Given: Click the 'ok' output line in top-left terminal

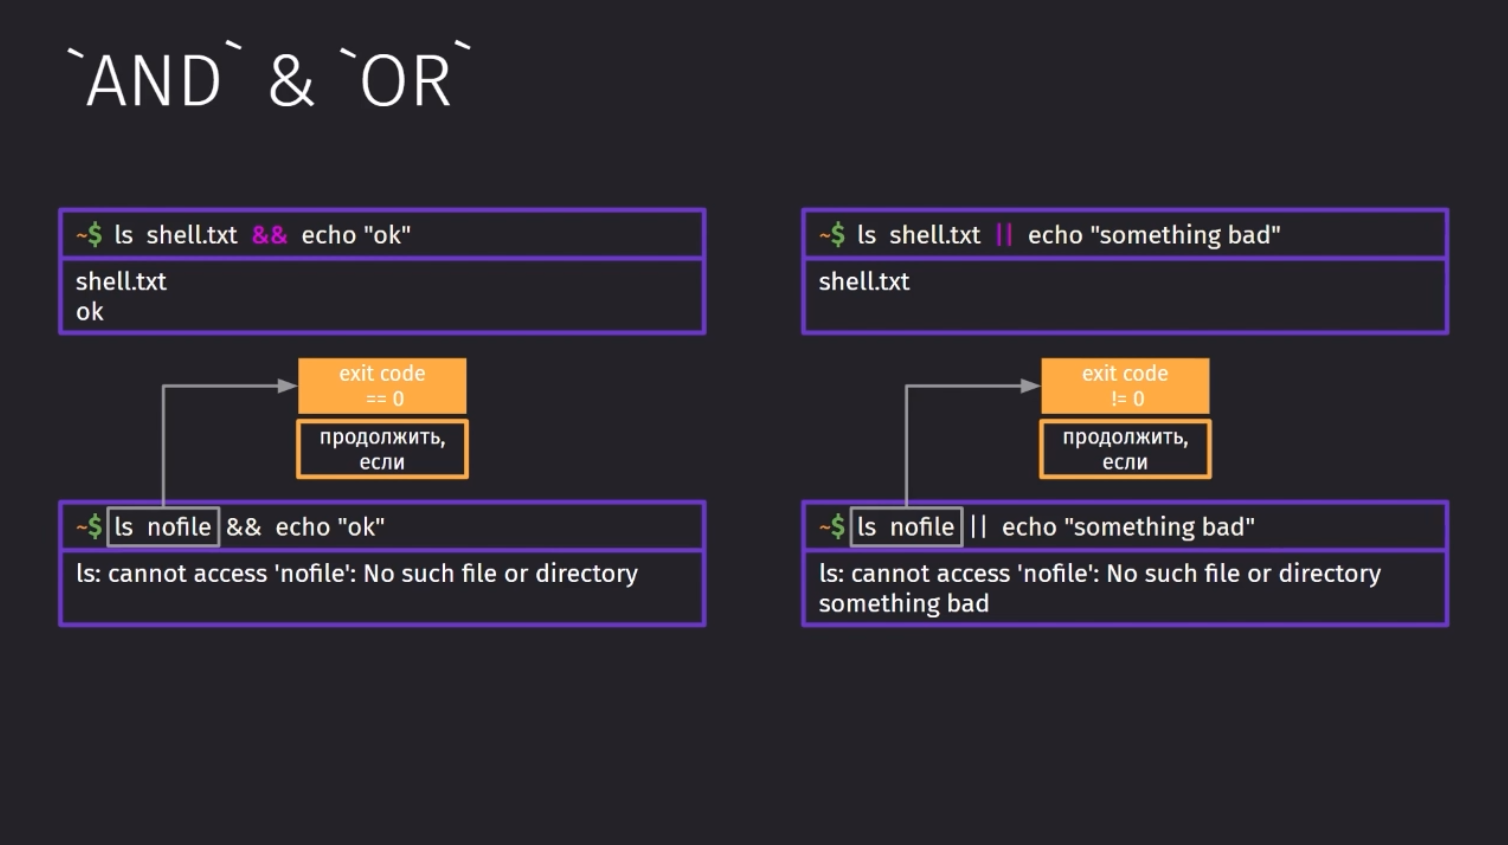Looking at the screenshot, I should (90, 312).
